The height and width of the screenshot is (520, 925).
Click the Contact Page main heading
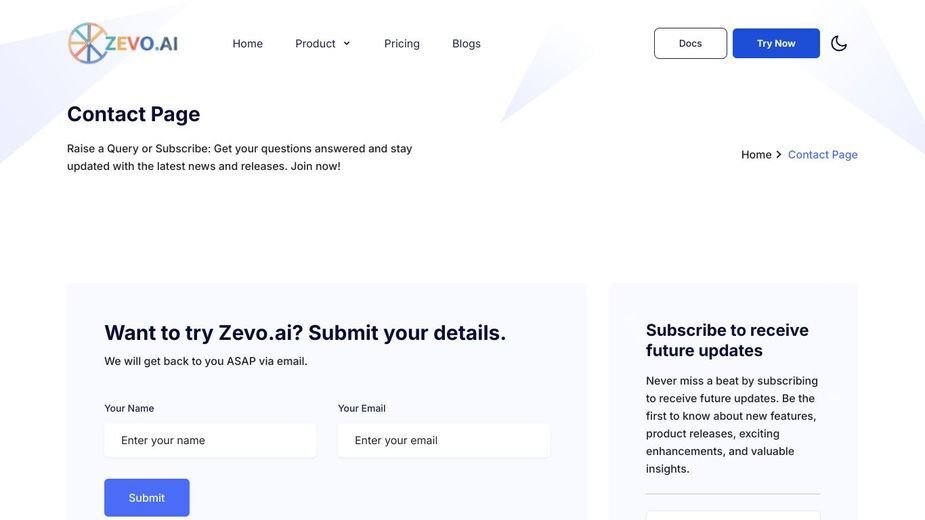pyautogui.click(x=133, y=114)
